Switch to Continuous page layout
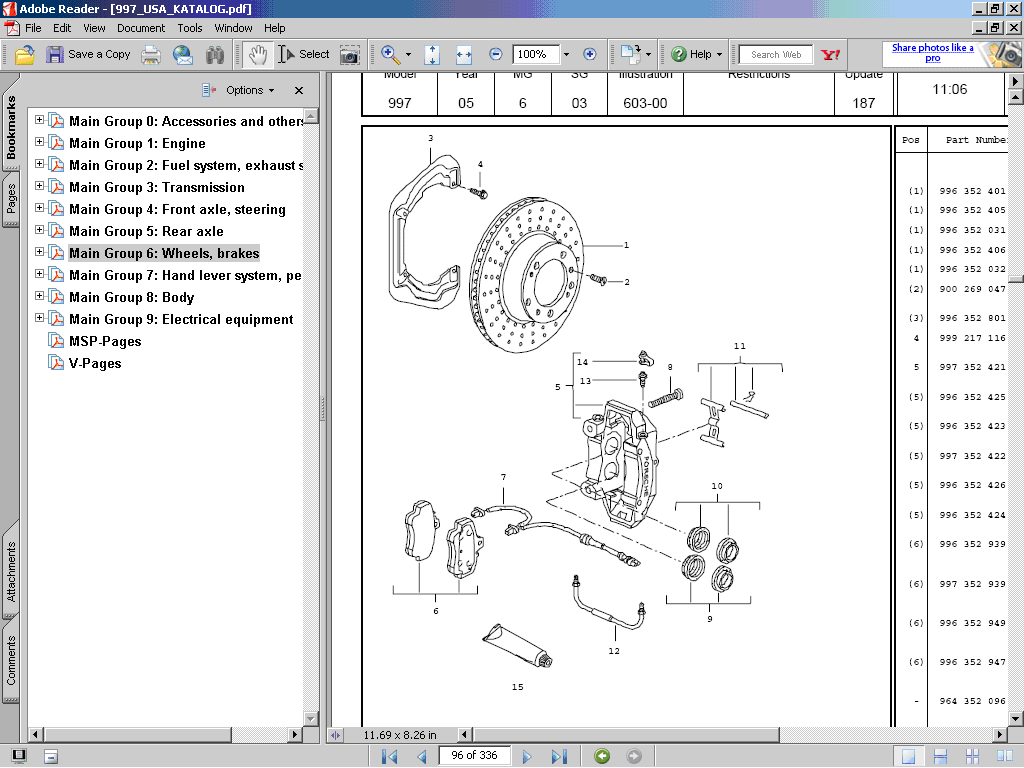Image resolution: width=1024 pixels, height=768 pixels. click(x=940, y=756)
